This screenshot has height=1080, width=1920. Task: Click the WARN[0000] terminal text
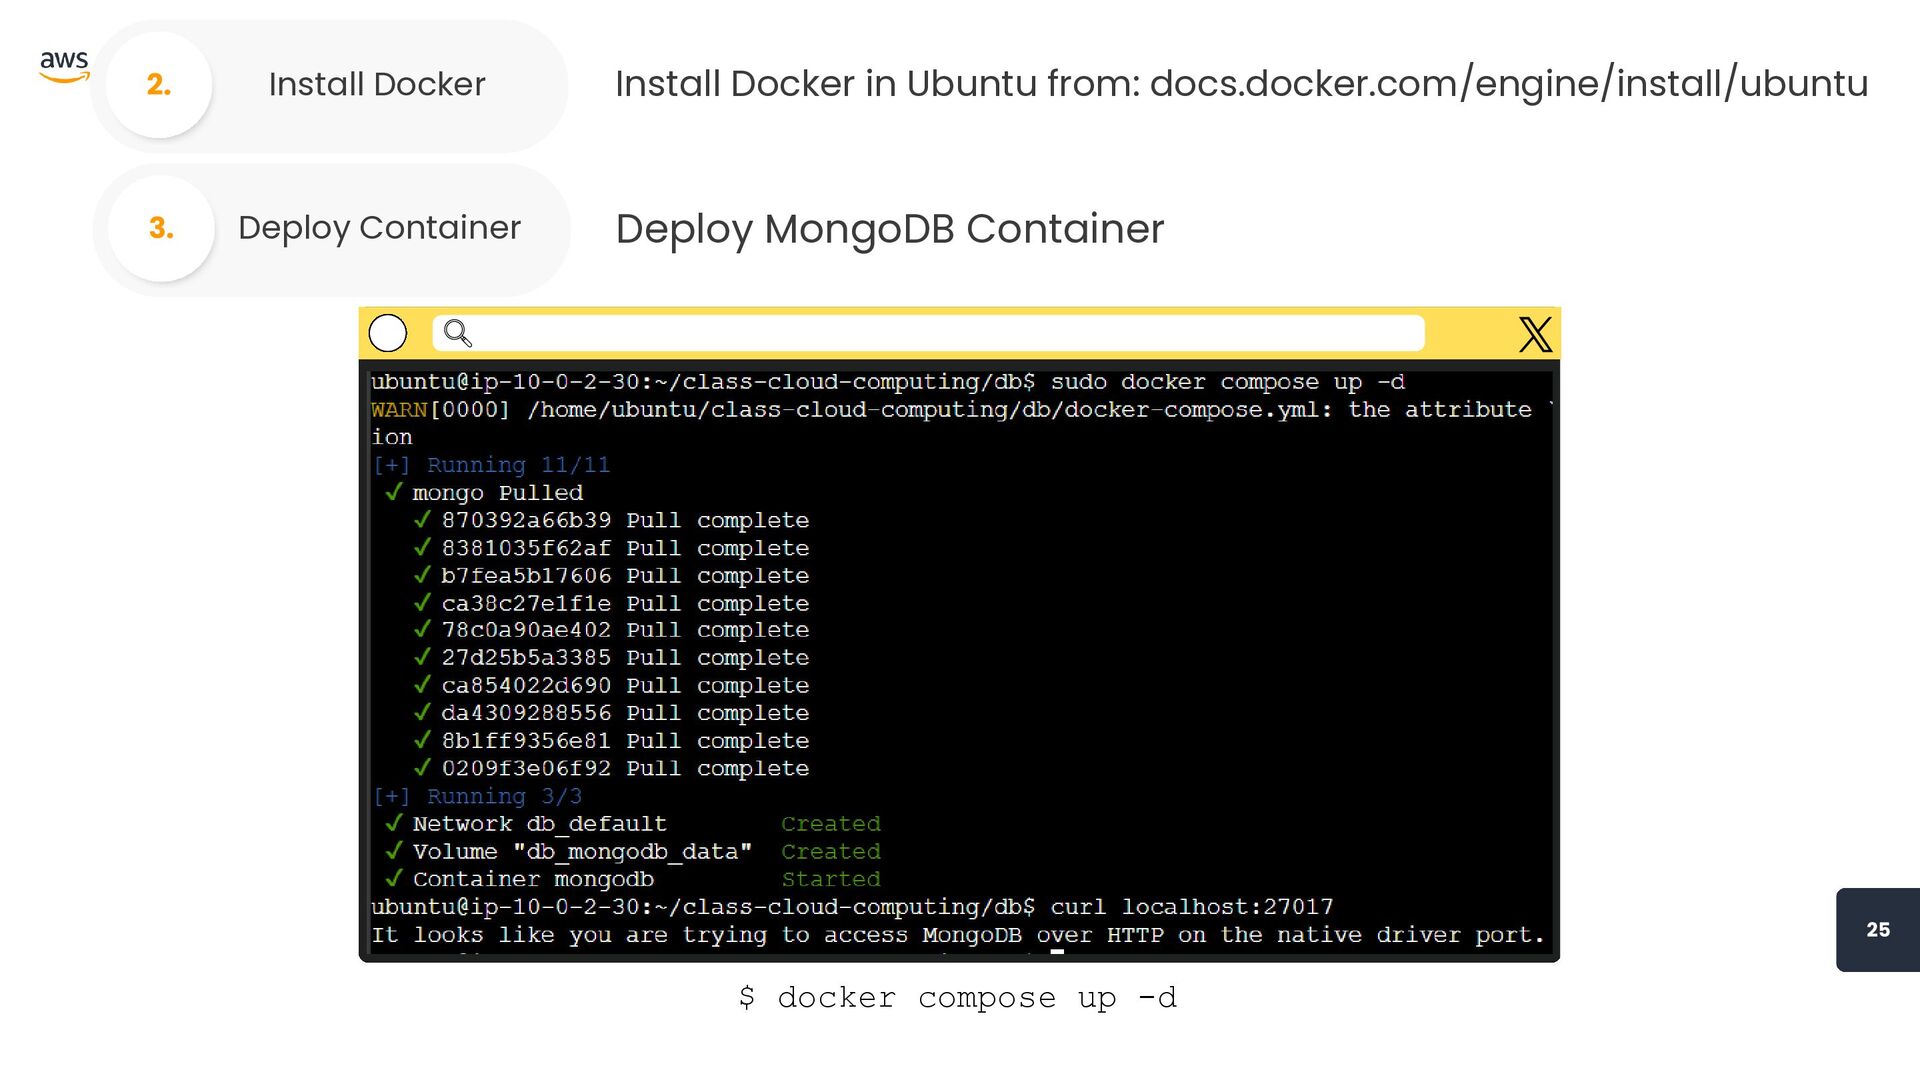[439, 410]
